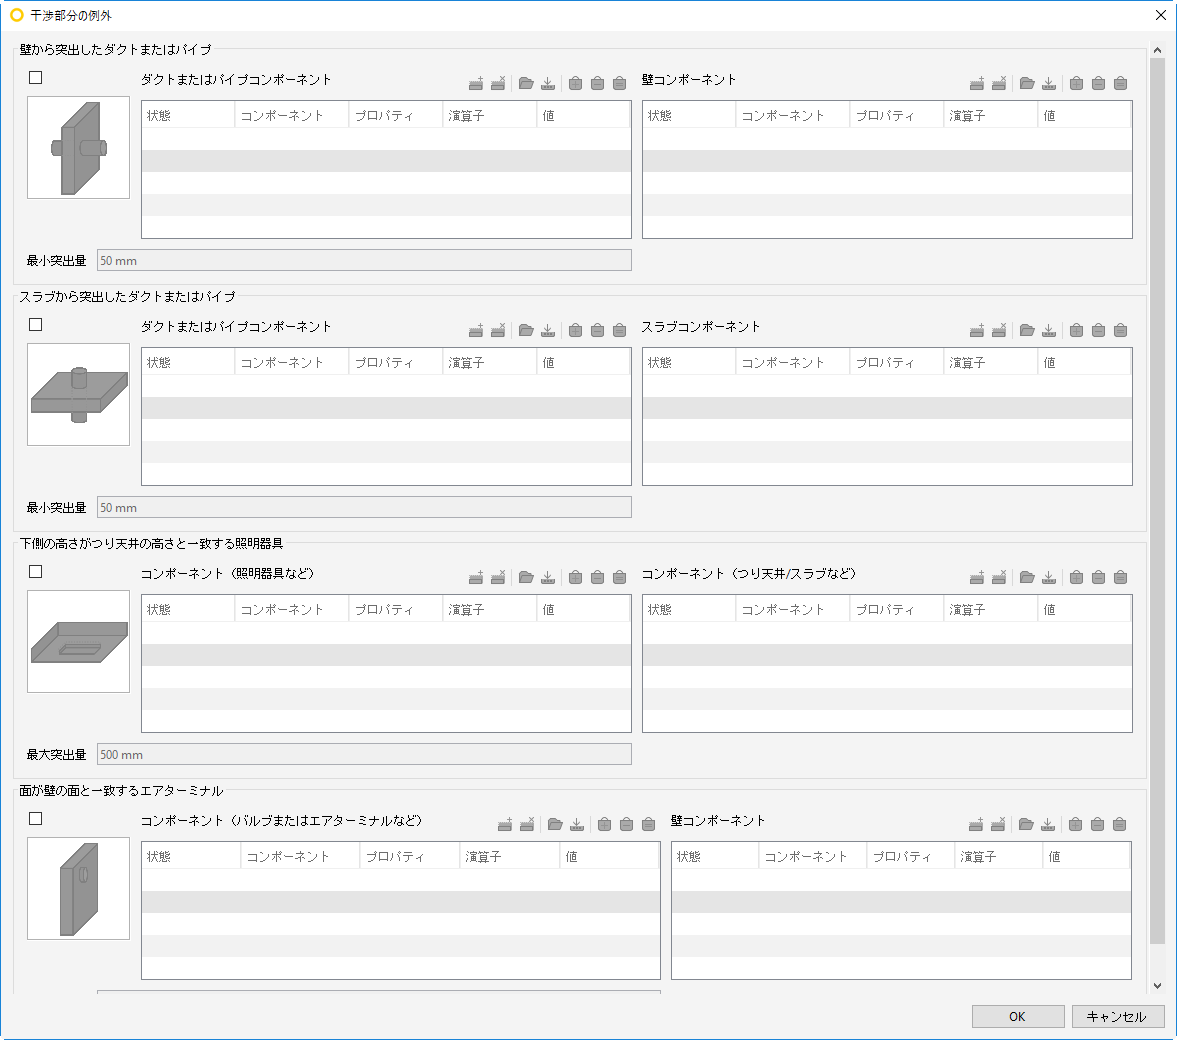Add row icon for スラブコンポーネント table
The width and height of the screenshot is (1177, 1040).
coord(977,330)
